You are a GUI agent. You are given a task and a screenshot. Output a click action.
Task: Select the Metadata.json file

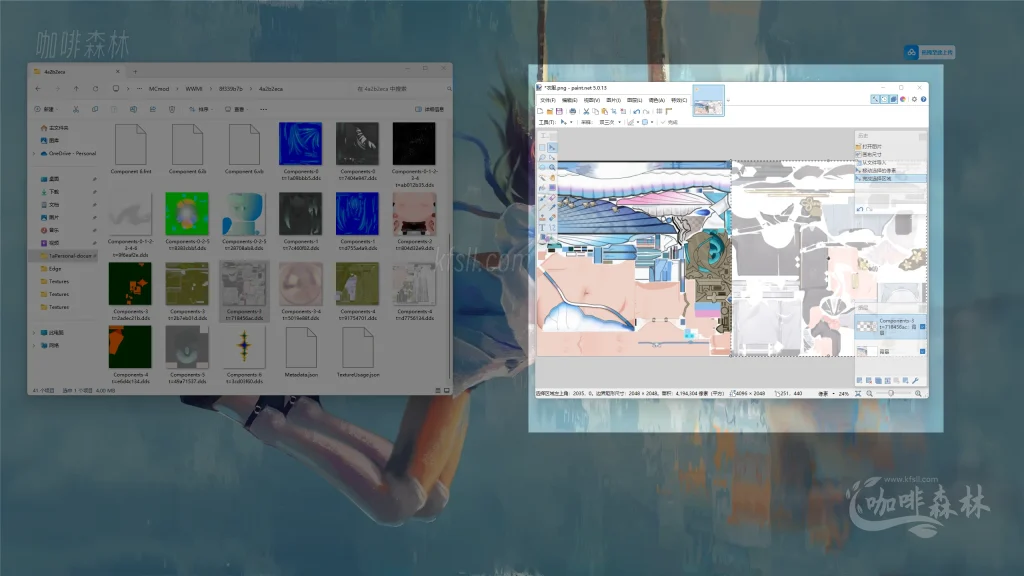point(301,353)
